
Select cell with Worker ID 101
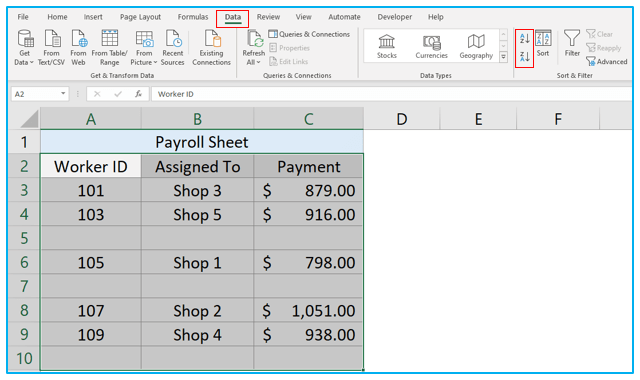click(91, 191)
